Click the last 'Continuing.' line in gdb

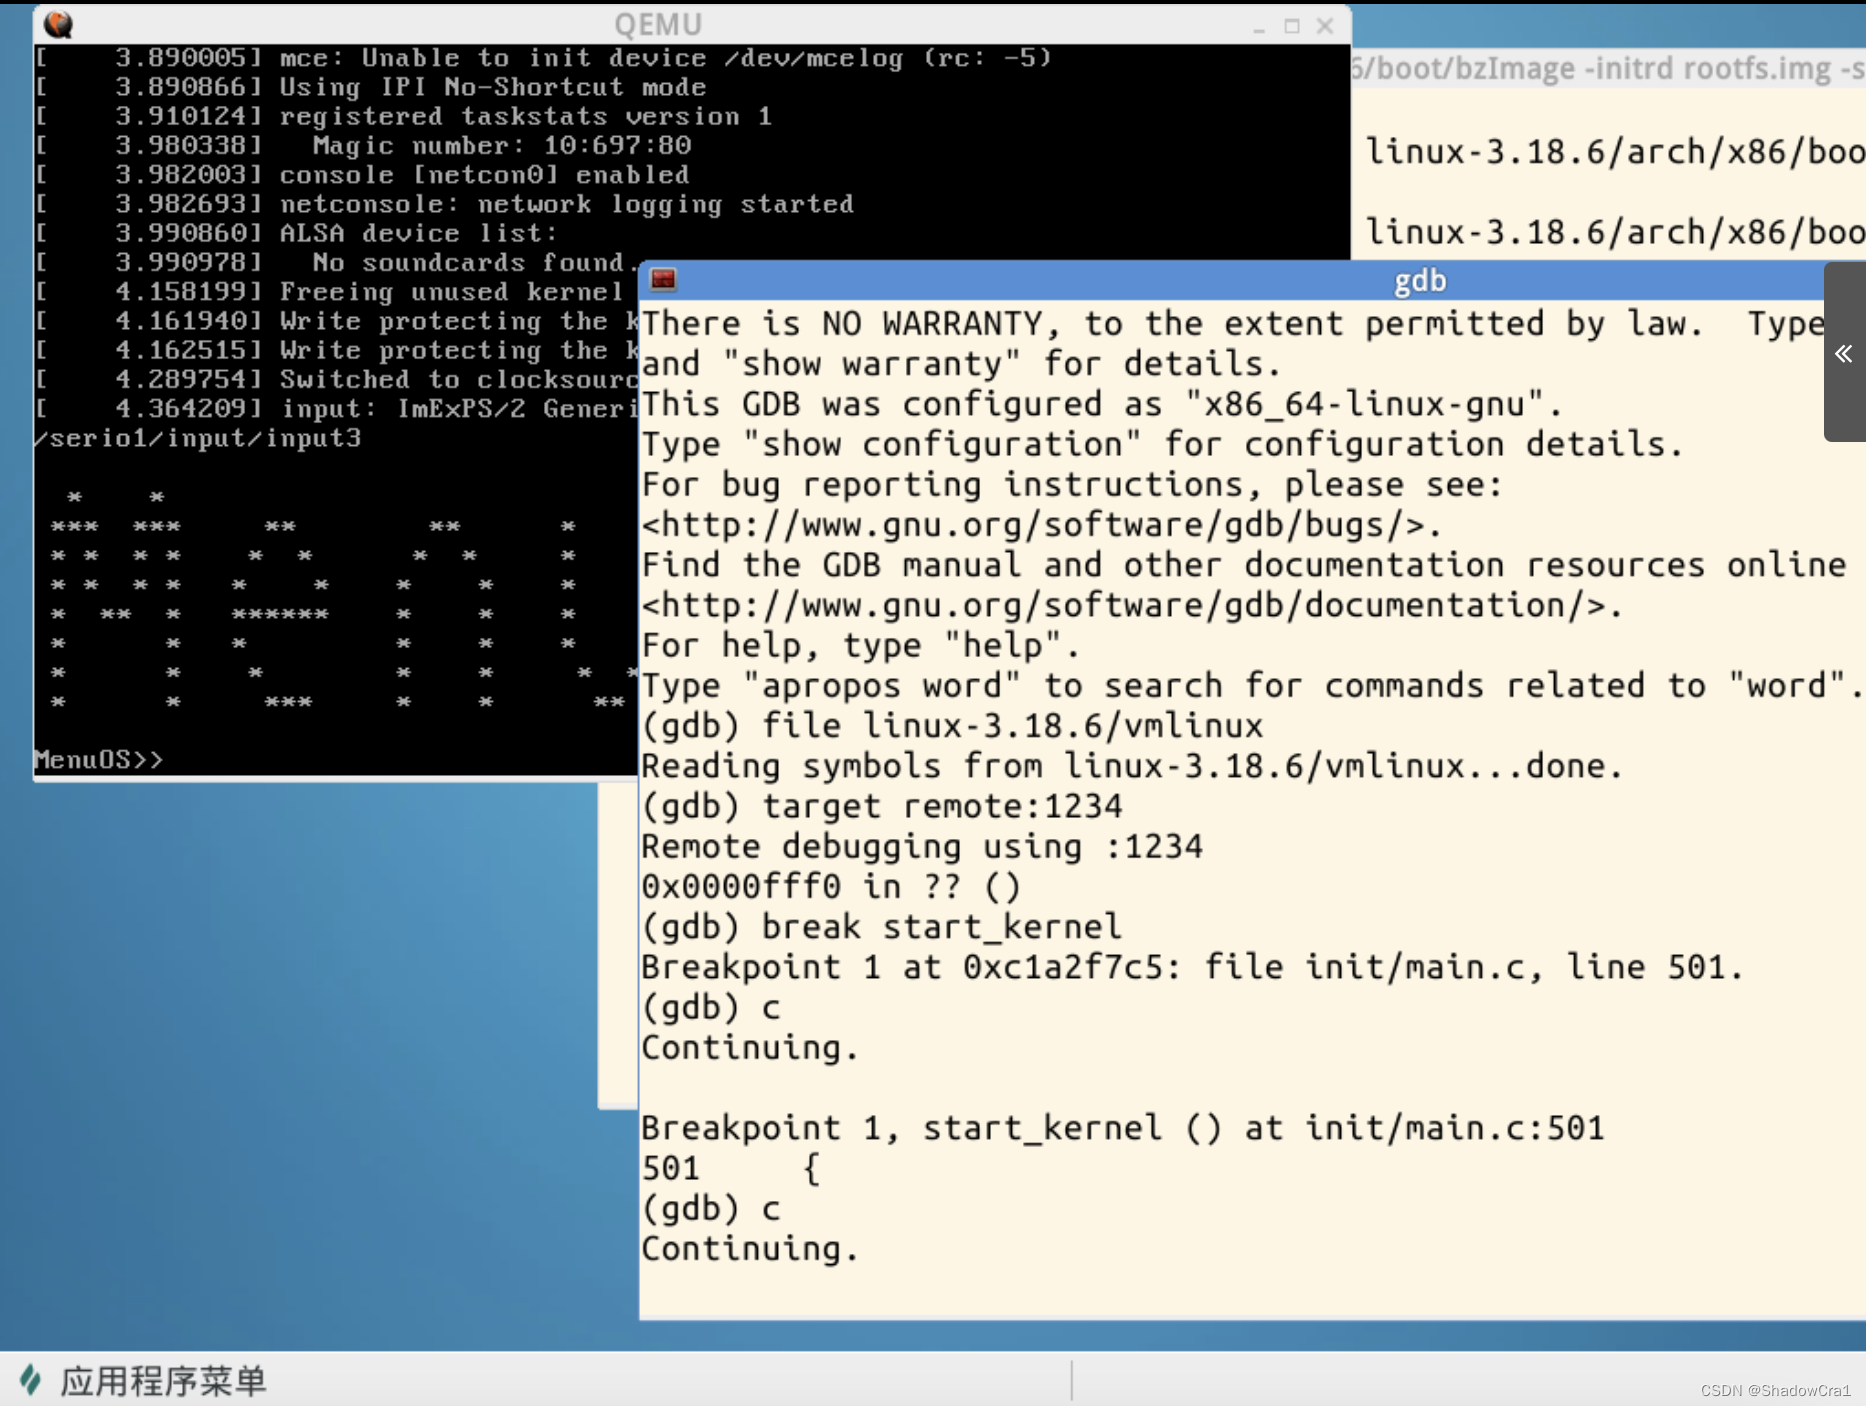tap(750, 1249)
